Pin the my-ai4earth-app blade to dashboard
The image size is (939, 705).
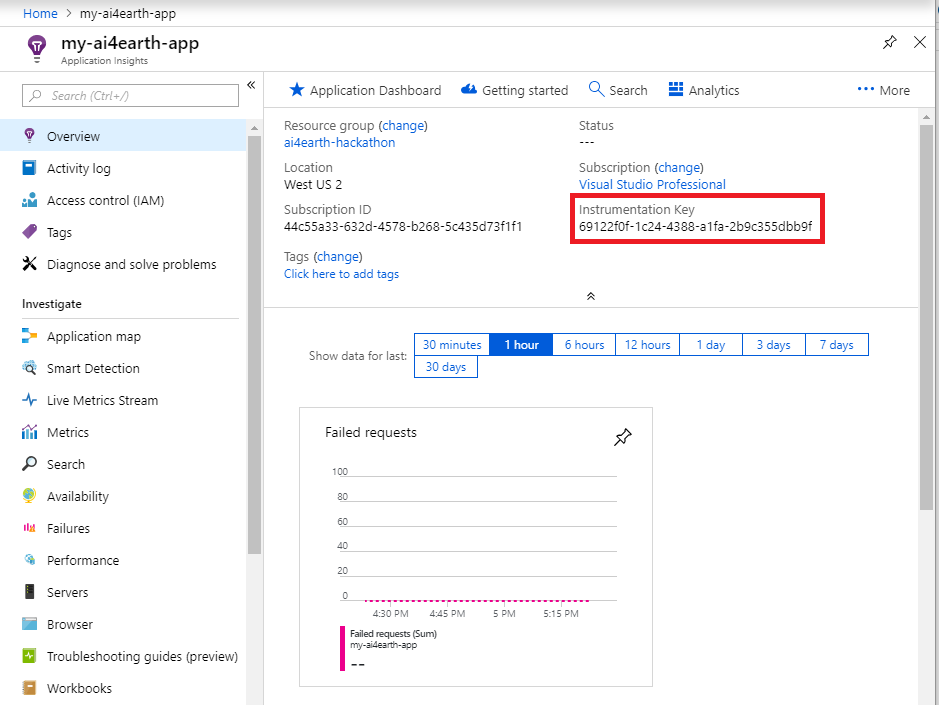[x=890, y=43]
